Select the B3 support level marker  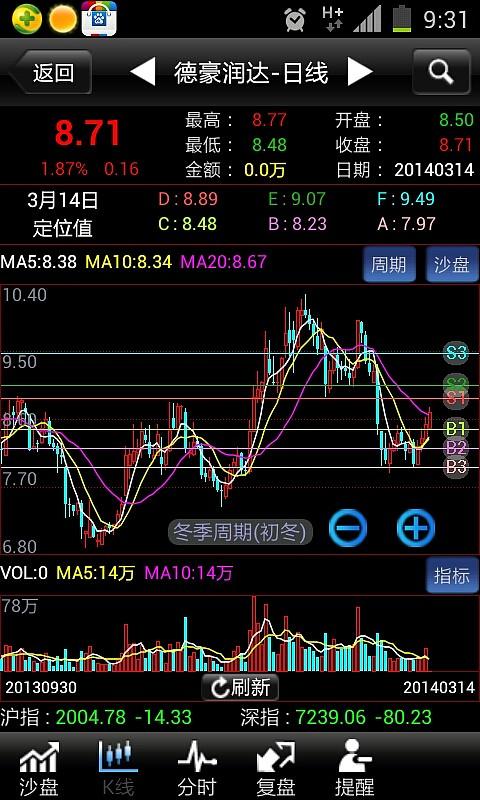pyautogui.click(x=456, y=467)
